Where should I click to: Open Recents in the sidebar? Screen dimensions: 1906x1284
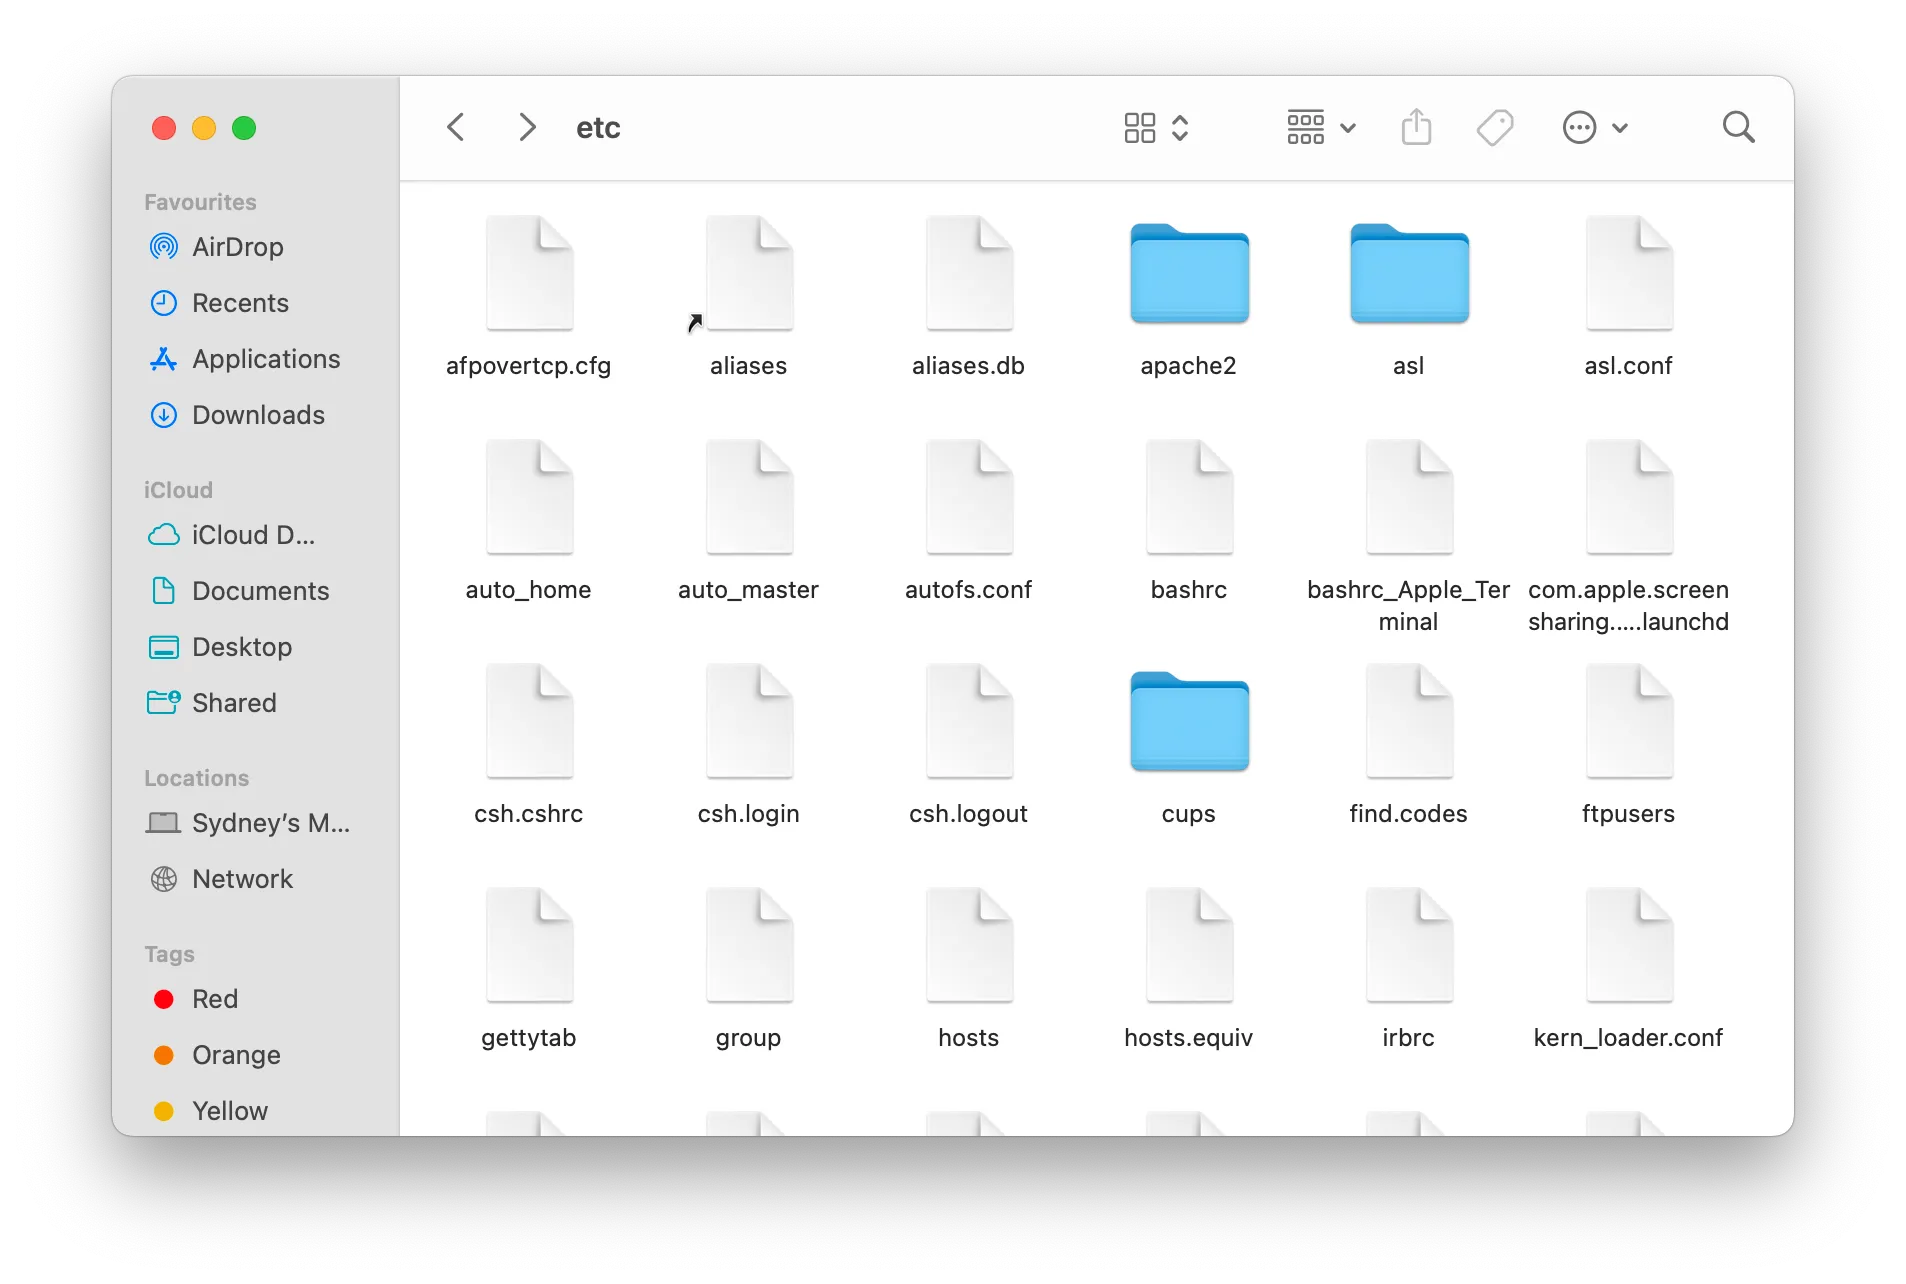(x=240, y=303)
